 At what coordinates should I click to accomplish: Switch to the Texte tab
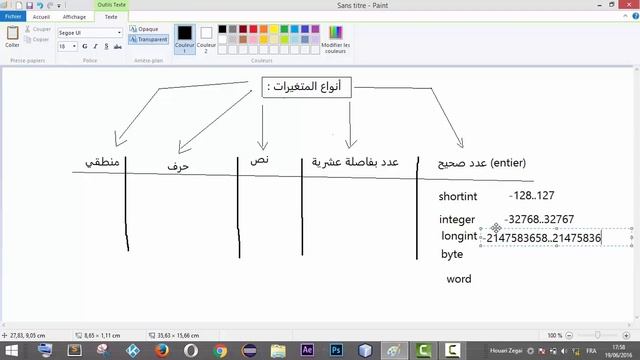click(111, 17)
